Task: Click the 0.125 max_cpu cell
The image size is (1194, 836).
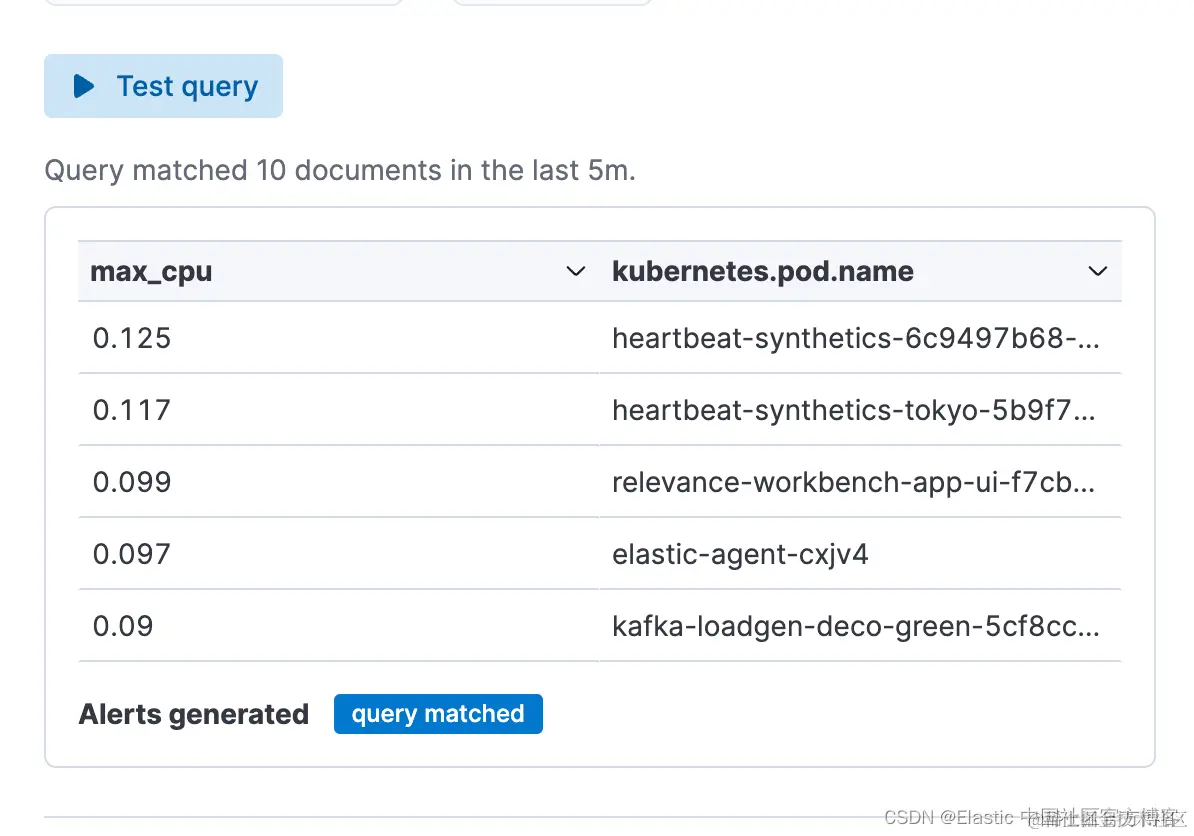Action: [132, 338]
